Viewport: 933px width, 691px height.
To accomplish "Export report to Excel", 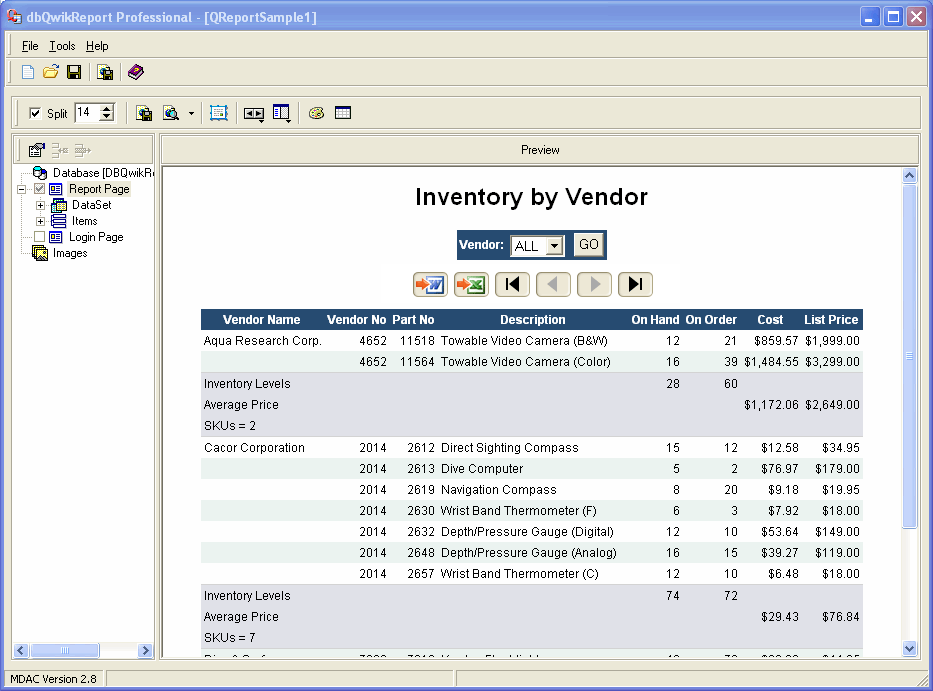I will tap(471, 285).
